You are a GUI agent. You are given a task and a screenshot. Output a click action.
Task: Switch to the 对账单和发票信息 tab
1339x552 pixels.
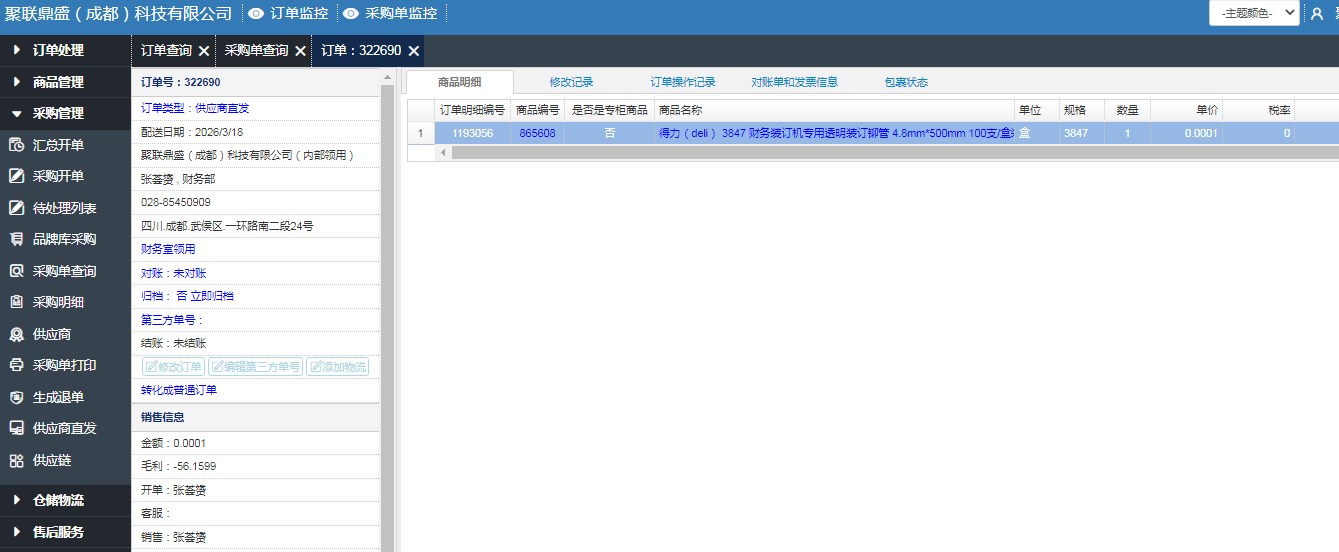click(x=794, y=82)
